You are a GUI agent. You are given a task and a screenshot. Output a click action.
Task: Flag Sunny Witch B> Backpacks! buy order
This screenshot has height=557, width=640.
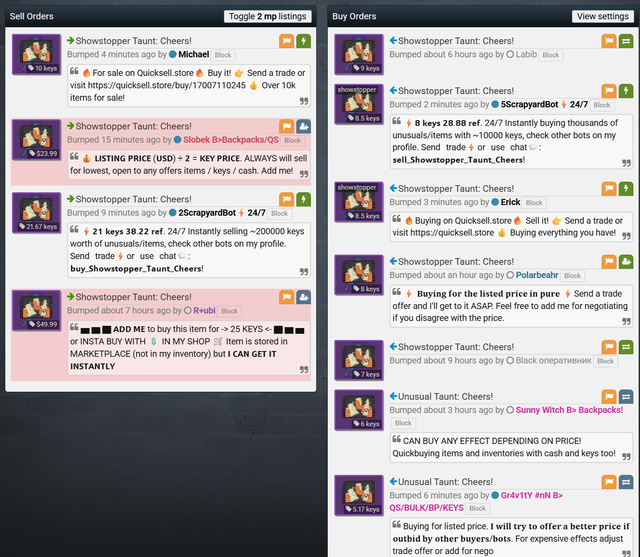(609, 397)
